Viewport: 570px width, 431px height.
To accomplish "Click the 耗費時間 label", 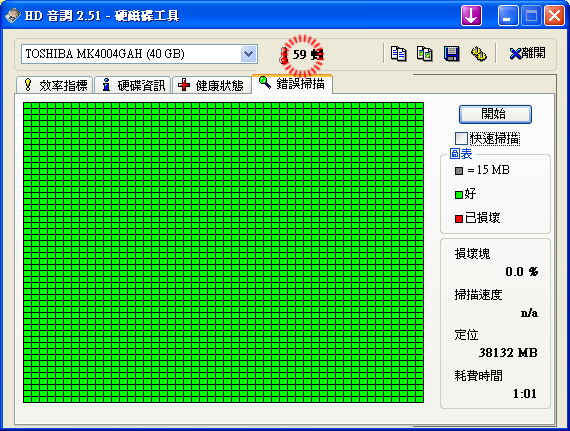I will [x=478, y=375].
